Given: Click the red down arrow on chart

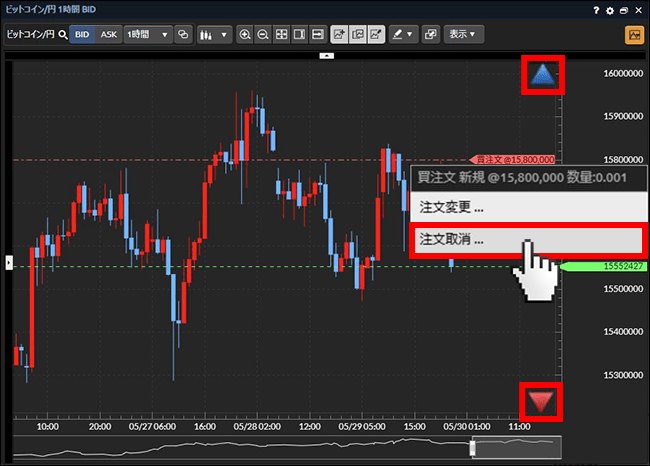Looking at the screenshot, I should [542, 401].
